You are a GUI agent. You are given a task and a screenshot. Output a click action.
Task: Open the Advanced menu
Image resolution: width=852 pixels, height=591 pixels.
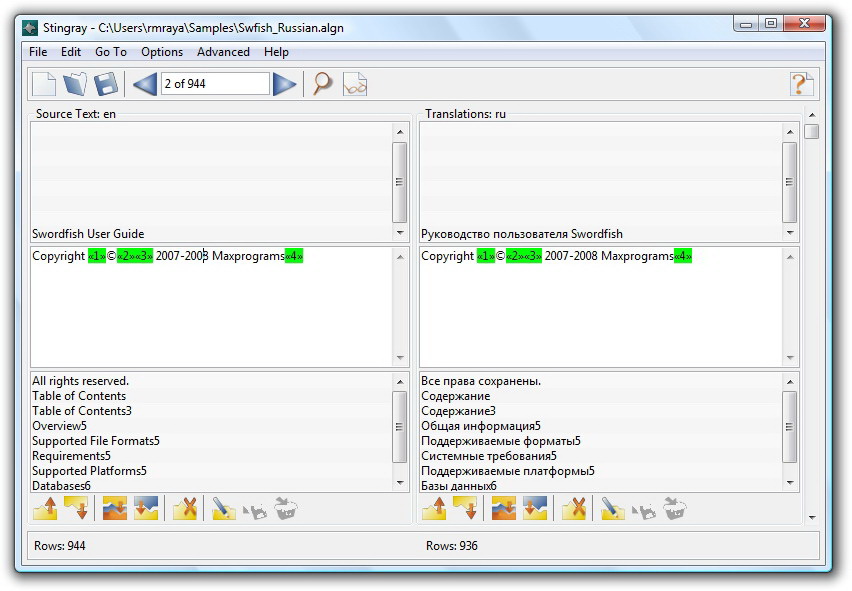click(223, 52)
